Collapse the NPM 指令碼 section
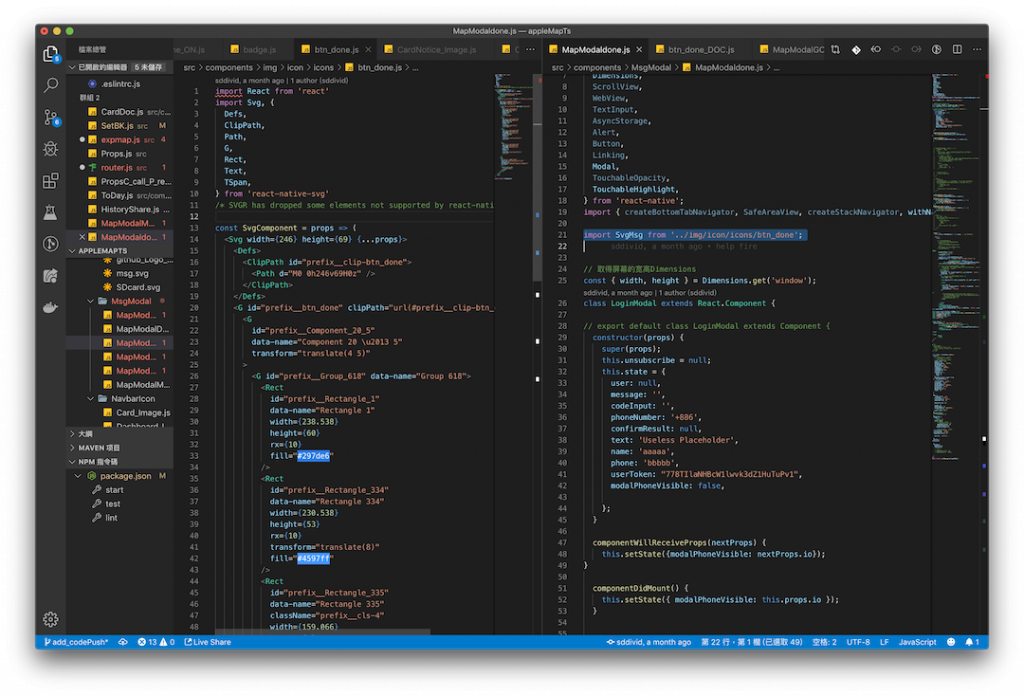Viewport: 1024px width, 696px height. pyautogui.click(x=72, y=462)
